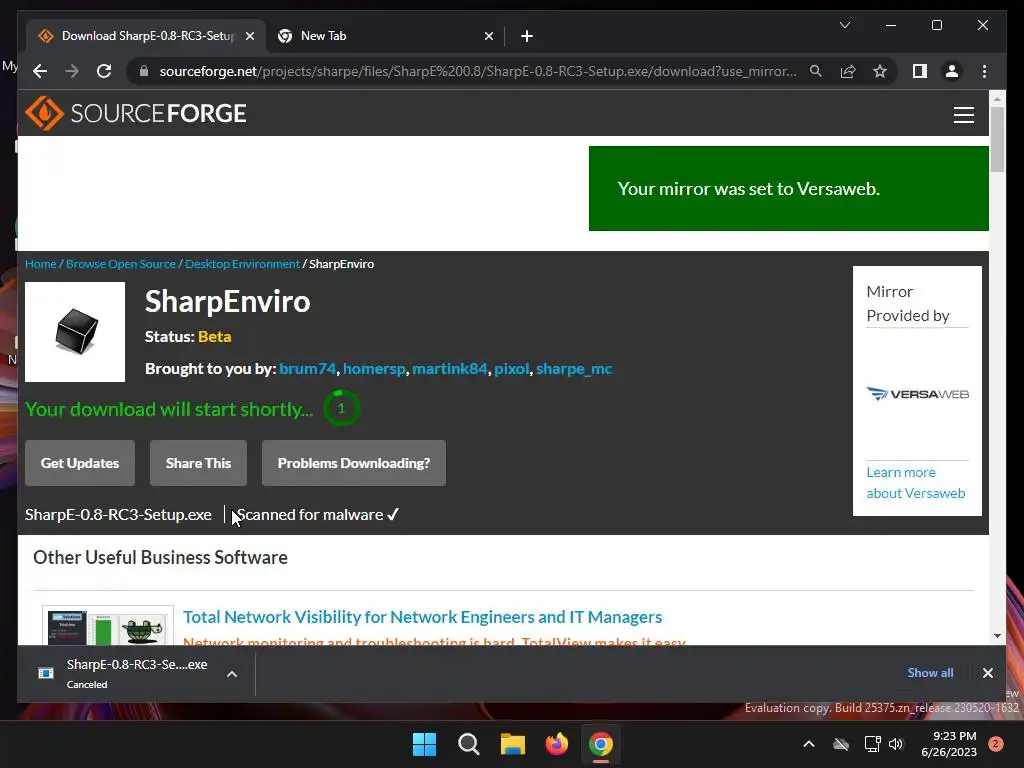The height and width of the screenshot is (768, 1024).
Task: Switch to the Download SharpE-0.8-RC3 tab
Action: 146,36
